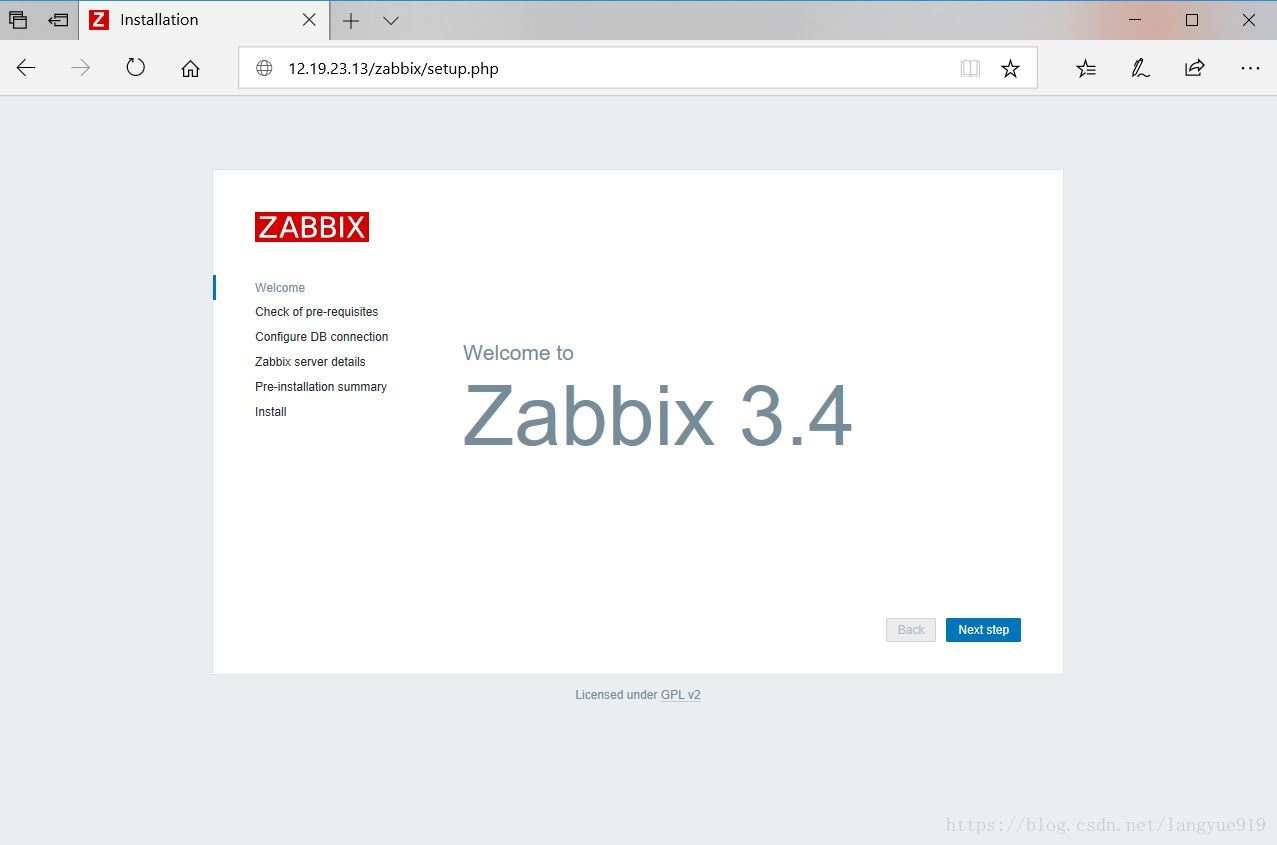Minimize the browser window
The height and width of the screenshot is (845, 1277).
pos(1135,20)
